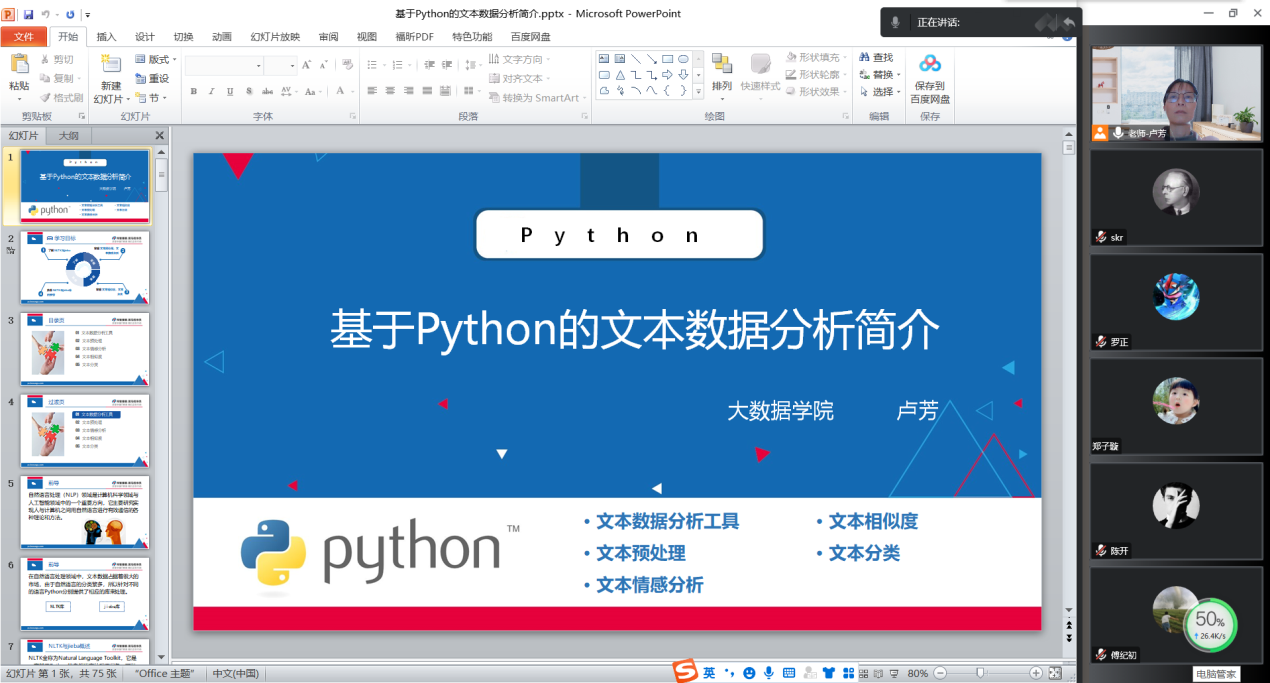Switch to the 插入 ribbon tab
This screenshot has width=1270, height=683.
coord(106,37)
